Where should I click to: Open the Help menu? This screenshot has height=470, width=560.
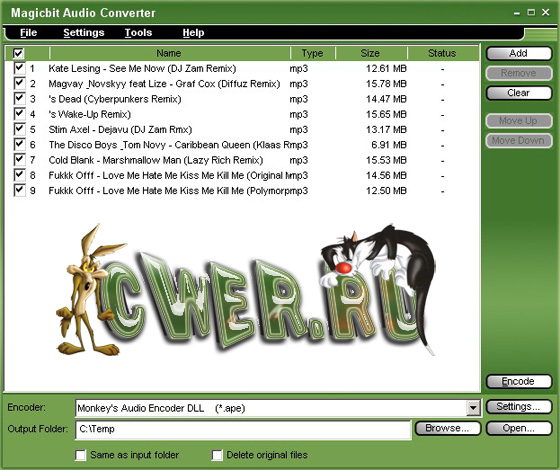193,32
